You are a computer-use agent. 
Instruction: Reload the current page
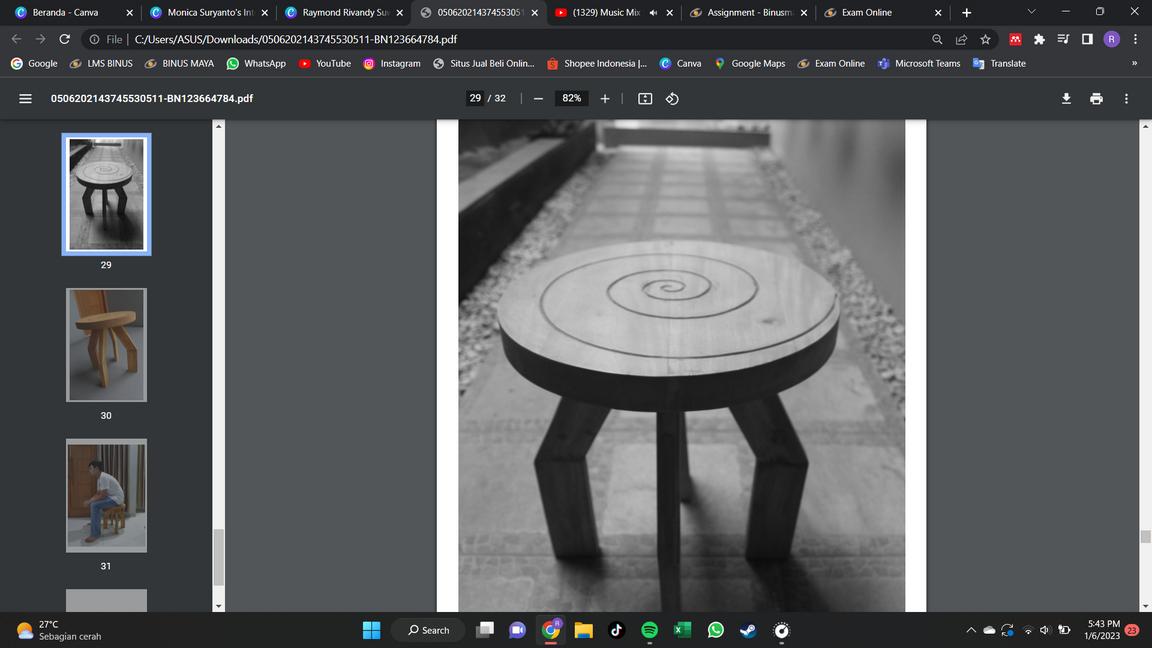pos(65,39)
